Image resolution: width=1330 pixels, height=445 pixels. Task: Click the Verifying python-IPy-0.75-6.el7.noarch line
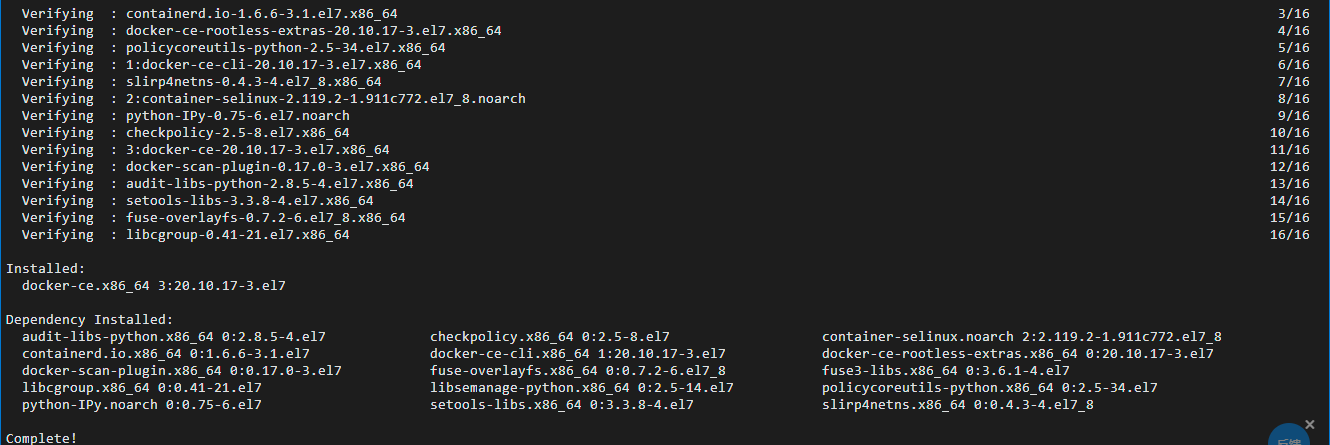coord(186,116)
